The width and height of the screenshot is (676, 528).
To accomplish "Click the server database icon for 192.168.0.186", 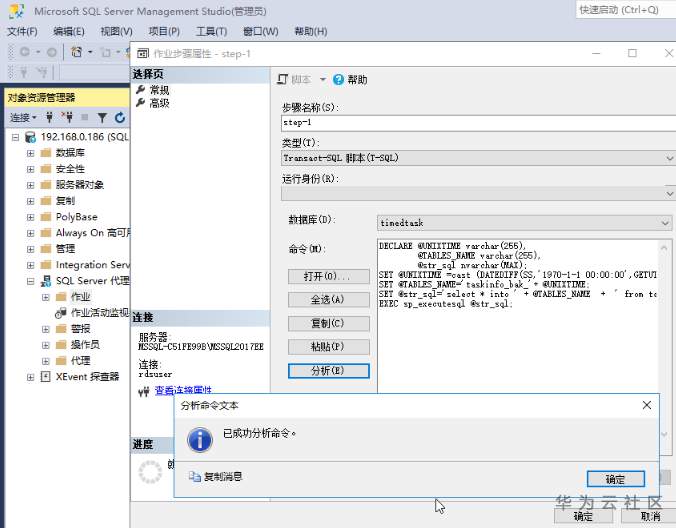I will (x=30, y=137).
